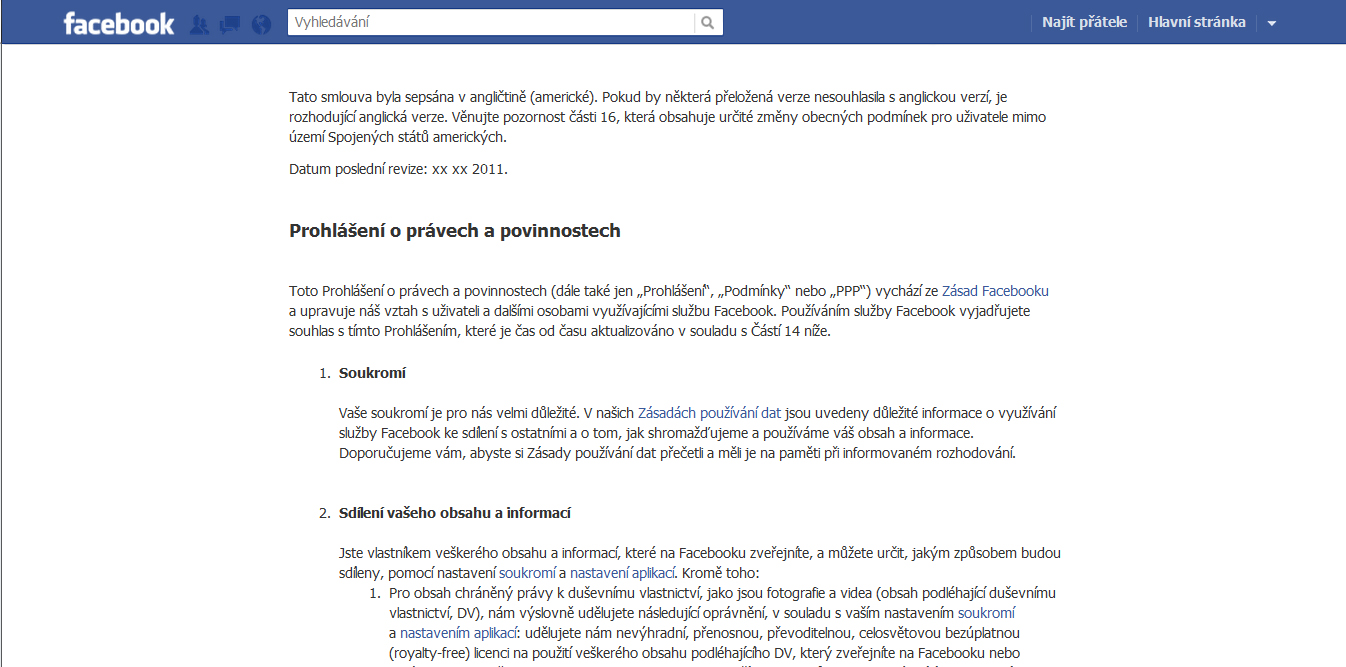The width and height of the screenshot is (1346, 667).
Task: Open the messages icon in top bar
Action: 230,24
